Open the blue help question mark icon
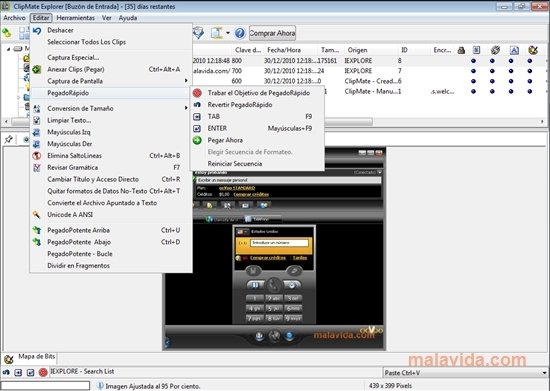The width and height of the screenshot is (550, 391). click(240, 33)
